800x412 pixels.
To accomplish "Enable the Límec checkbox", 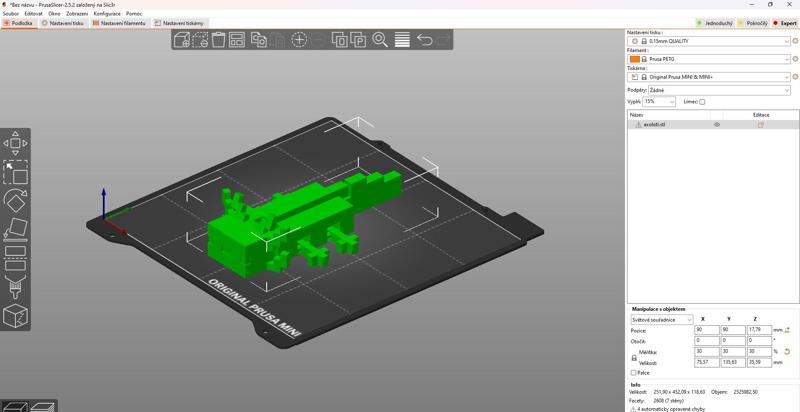I will (702, 102).
